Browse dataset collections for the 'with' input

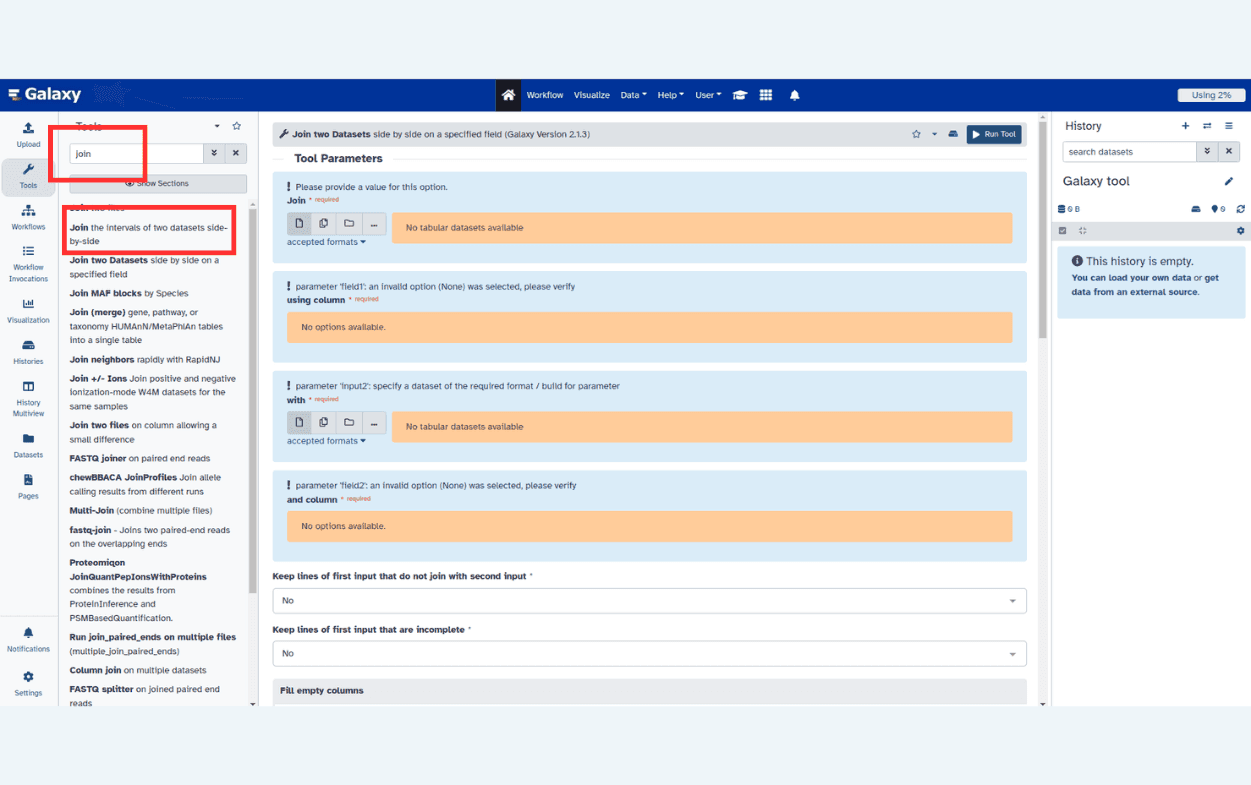(x=348, y=422)
